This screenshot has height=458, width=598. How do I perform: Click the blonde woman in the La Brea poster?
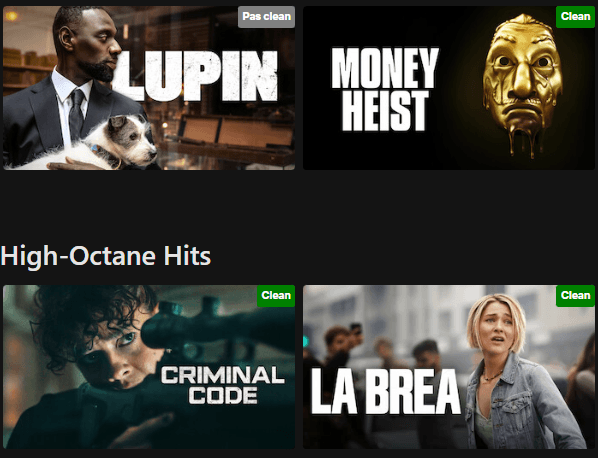[522, 372]
